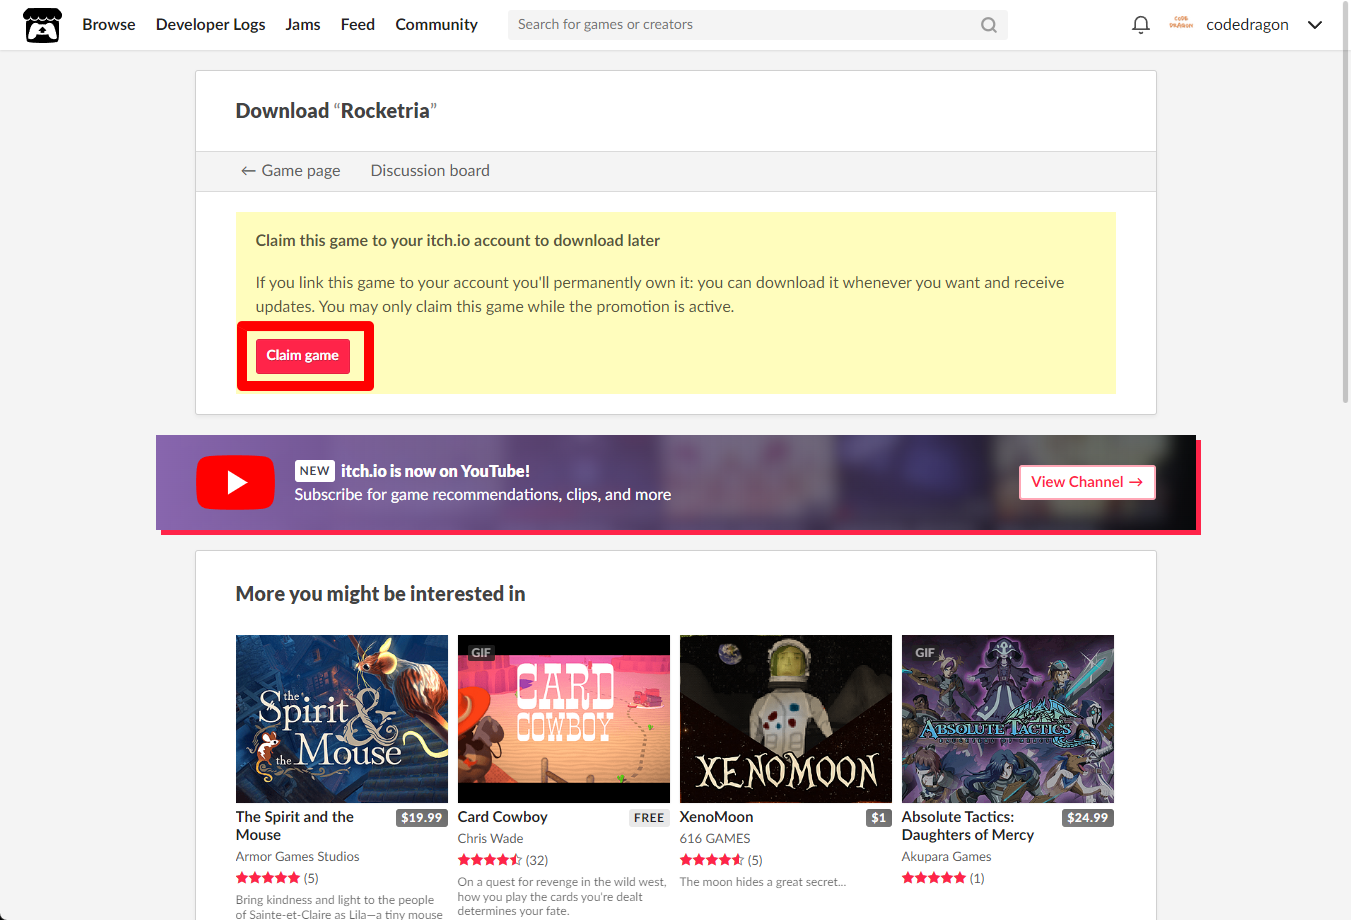
Task: Open the XenoMoon thumbnail
Action: point(786,719)
